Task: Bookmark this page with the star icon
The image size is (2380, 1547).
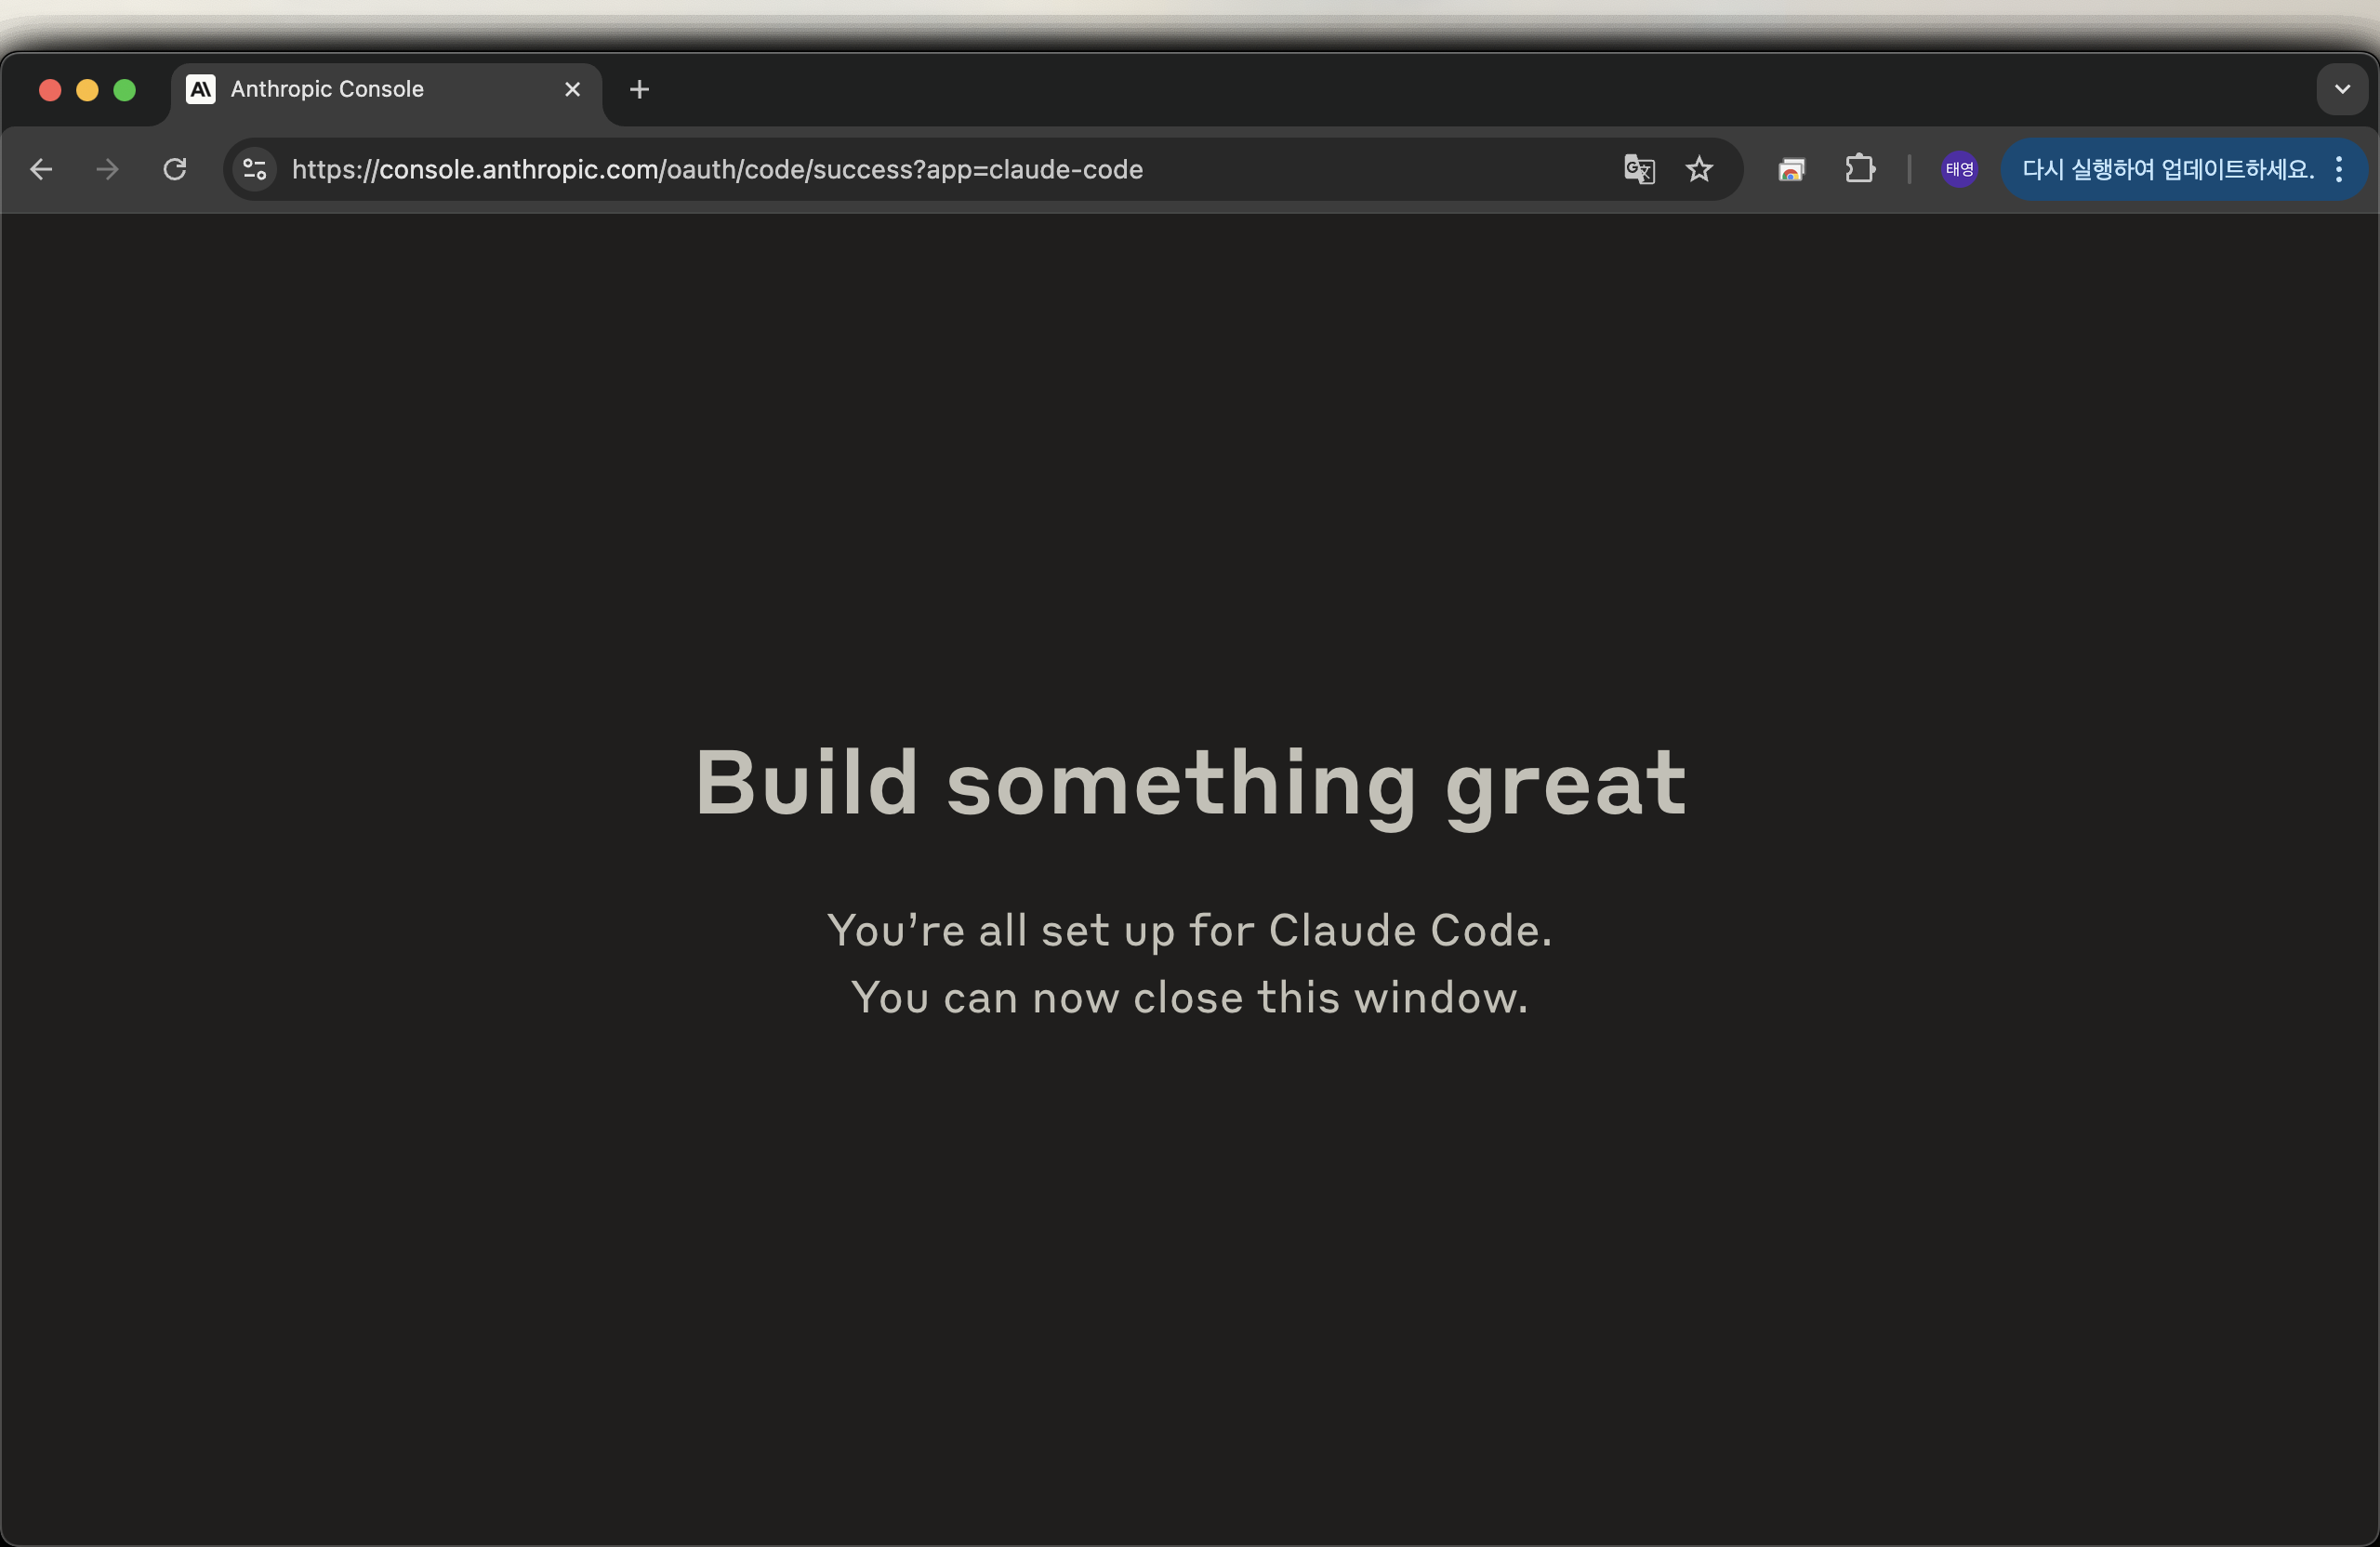Action: [x=1699, y=169]
